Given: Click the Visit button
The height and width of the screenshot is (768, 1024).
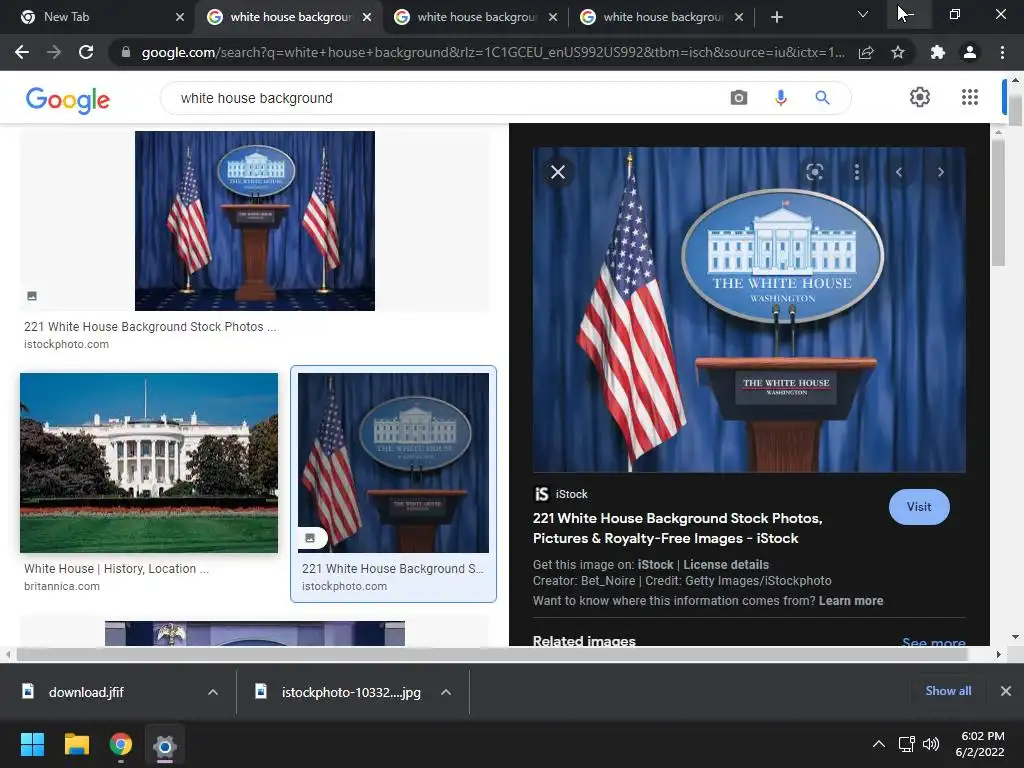Looking at the screenshot, I should (x=919, y=507).
